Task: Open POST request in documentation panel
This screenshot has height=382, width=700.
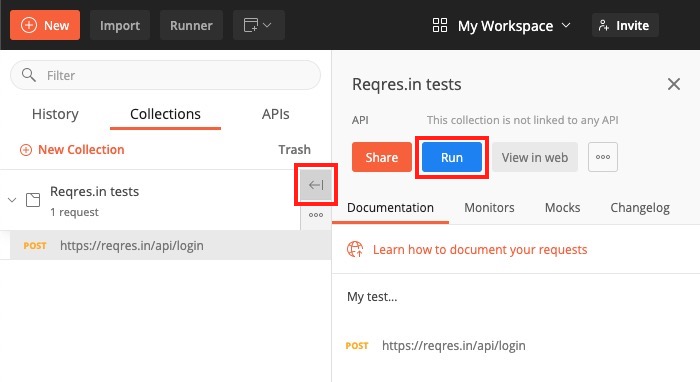Action: pos(436,345)
